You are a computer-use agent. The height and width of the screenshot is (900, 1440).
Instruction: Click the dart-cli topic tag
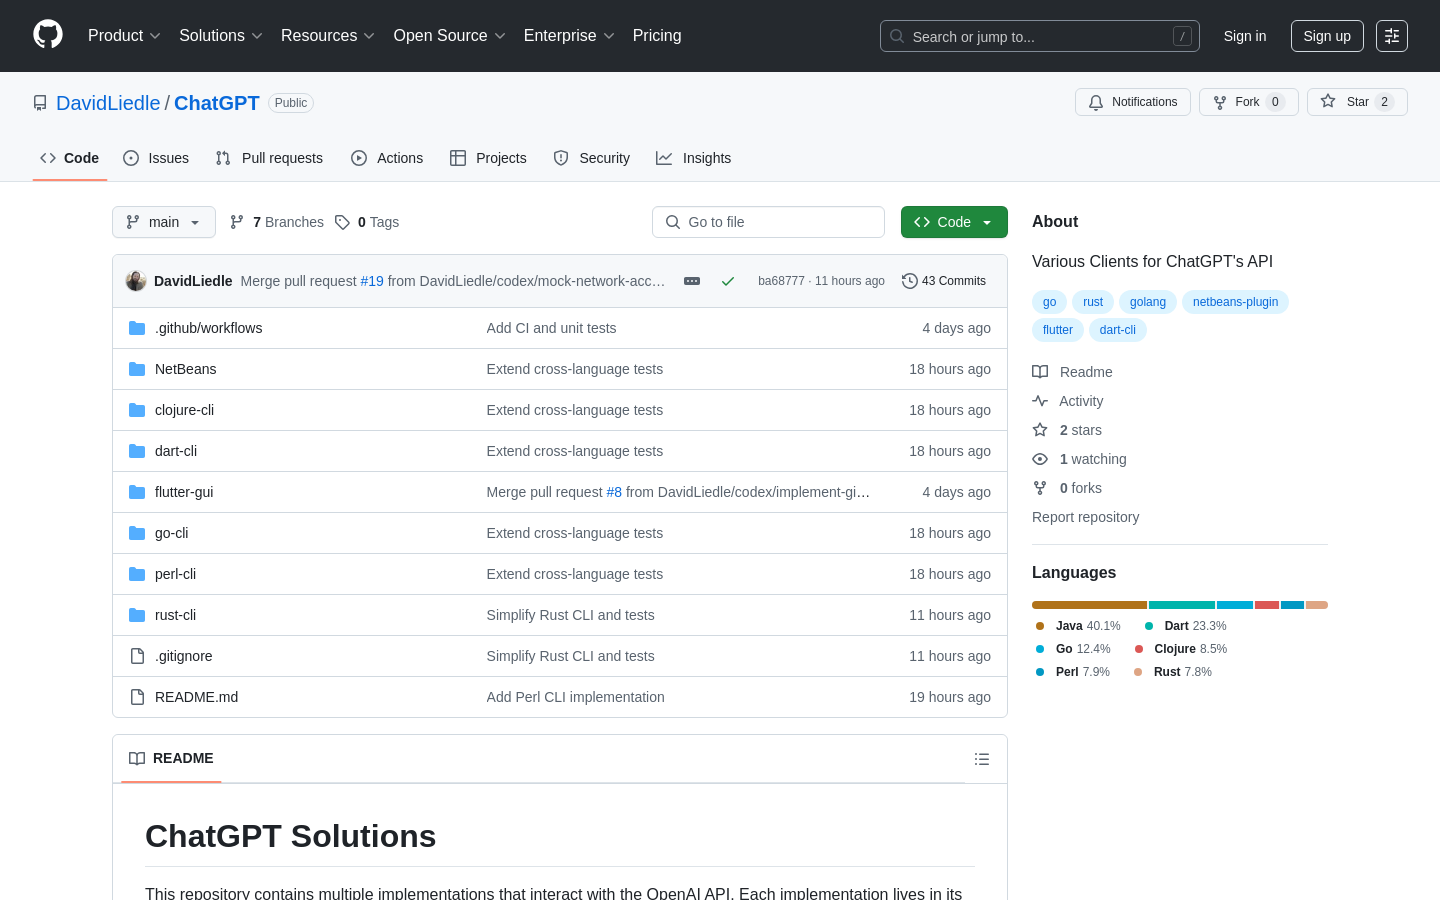pos(1118,330)
